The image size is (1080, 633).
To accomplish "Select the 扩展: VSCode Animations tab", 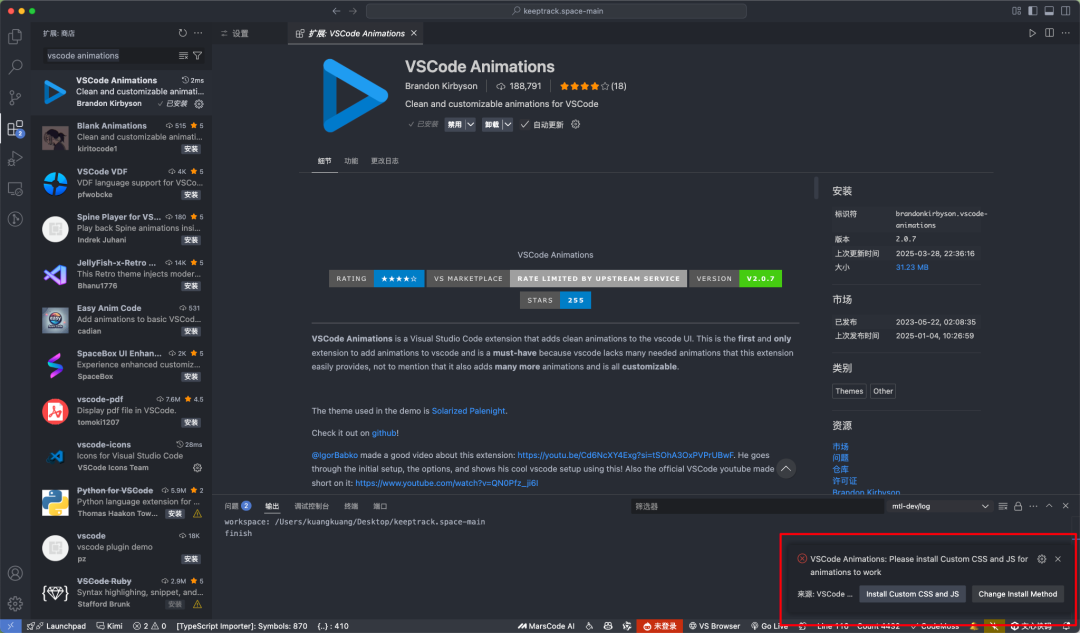I will pyautogui.click(x=356, y=33).
